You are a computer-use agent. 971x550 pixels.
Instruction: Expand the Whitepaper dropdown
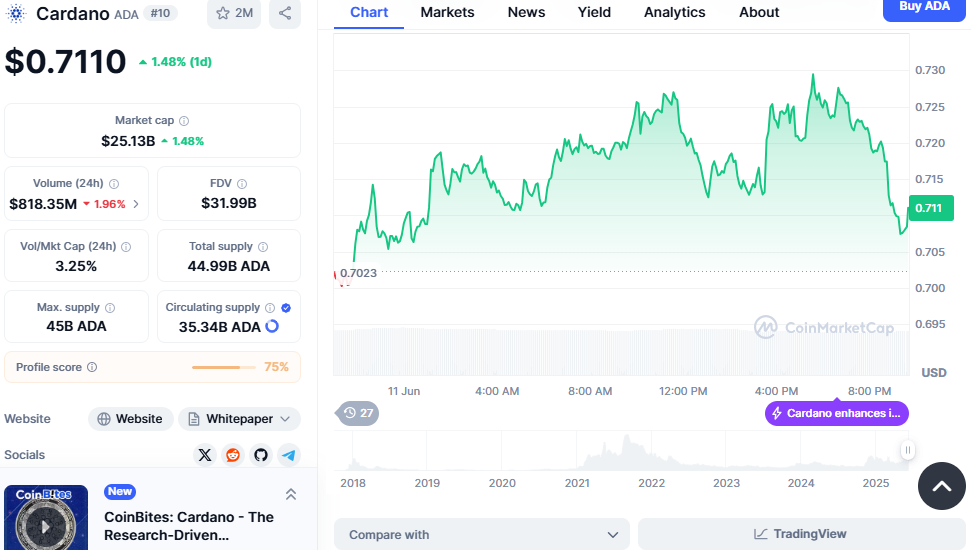pyautogui.click(x=240, y=419)
